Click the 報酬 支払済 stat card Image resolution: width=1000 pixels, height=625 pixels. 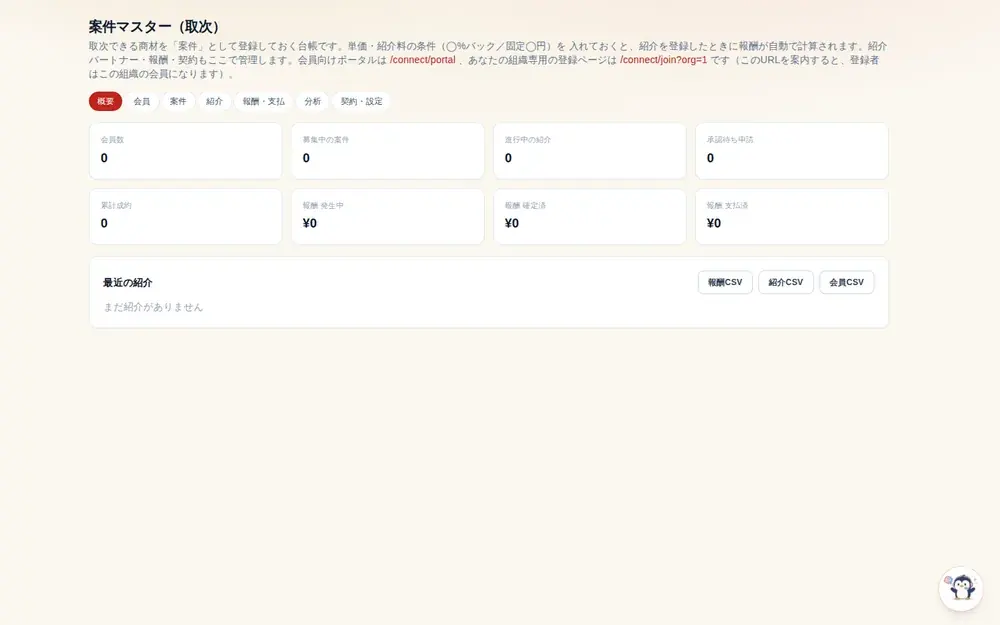(x=792, y=216)
